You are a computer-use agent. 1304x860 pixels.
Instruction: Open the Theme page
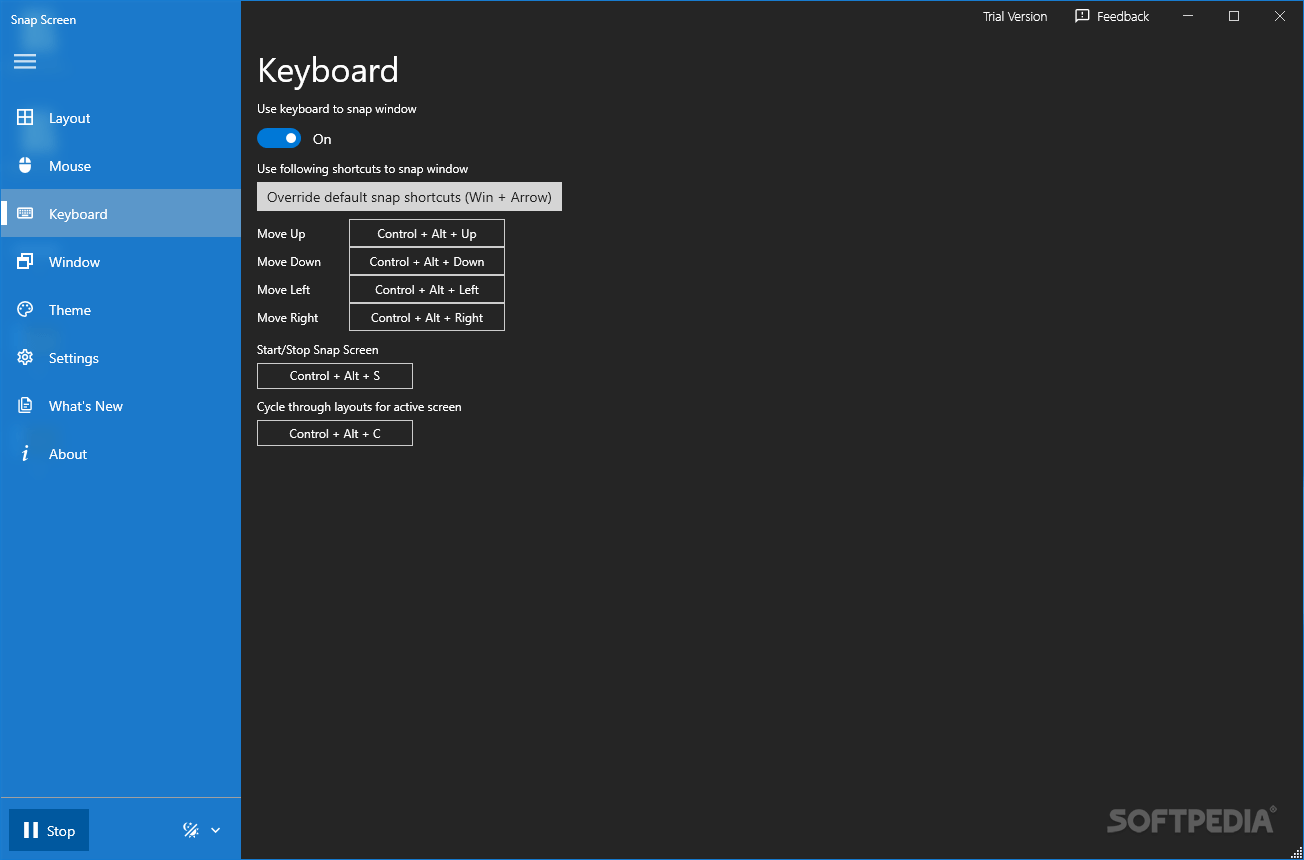pyautogui.click(x=120, y=310)
